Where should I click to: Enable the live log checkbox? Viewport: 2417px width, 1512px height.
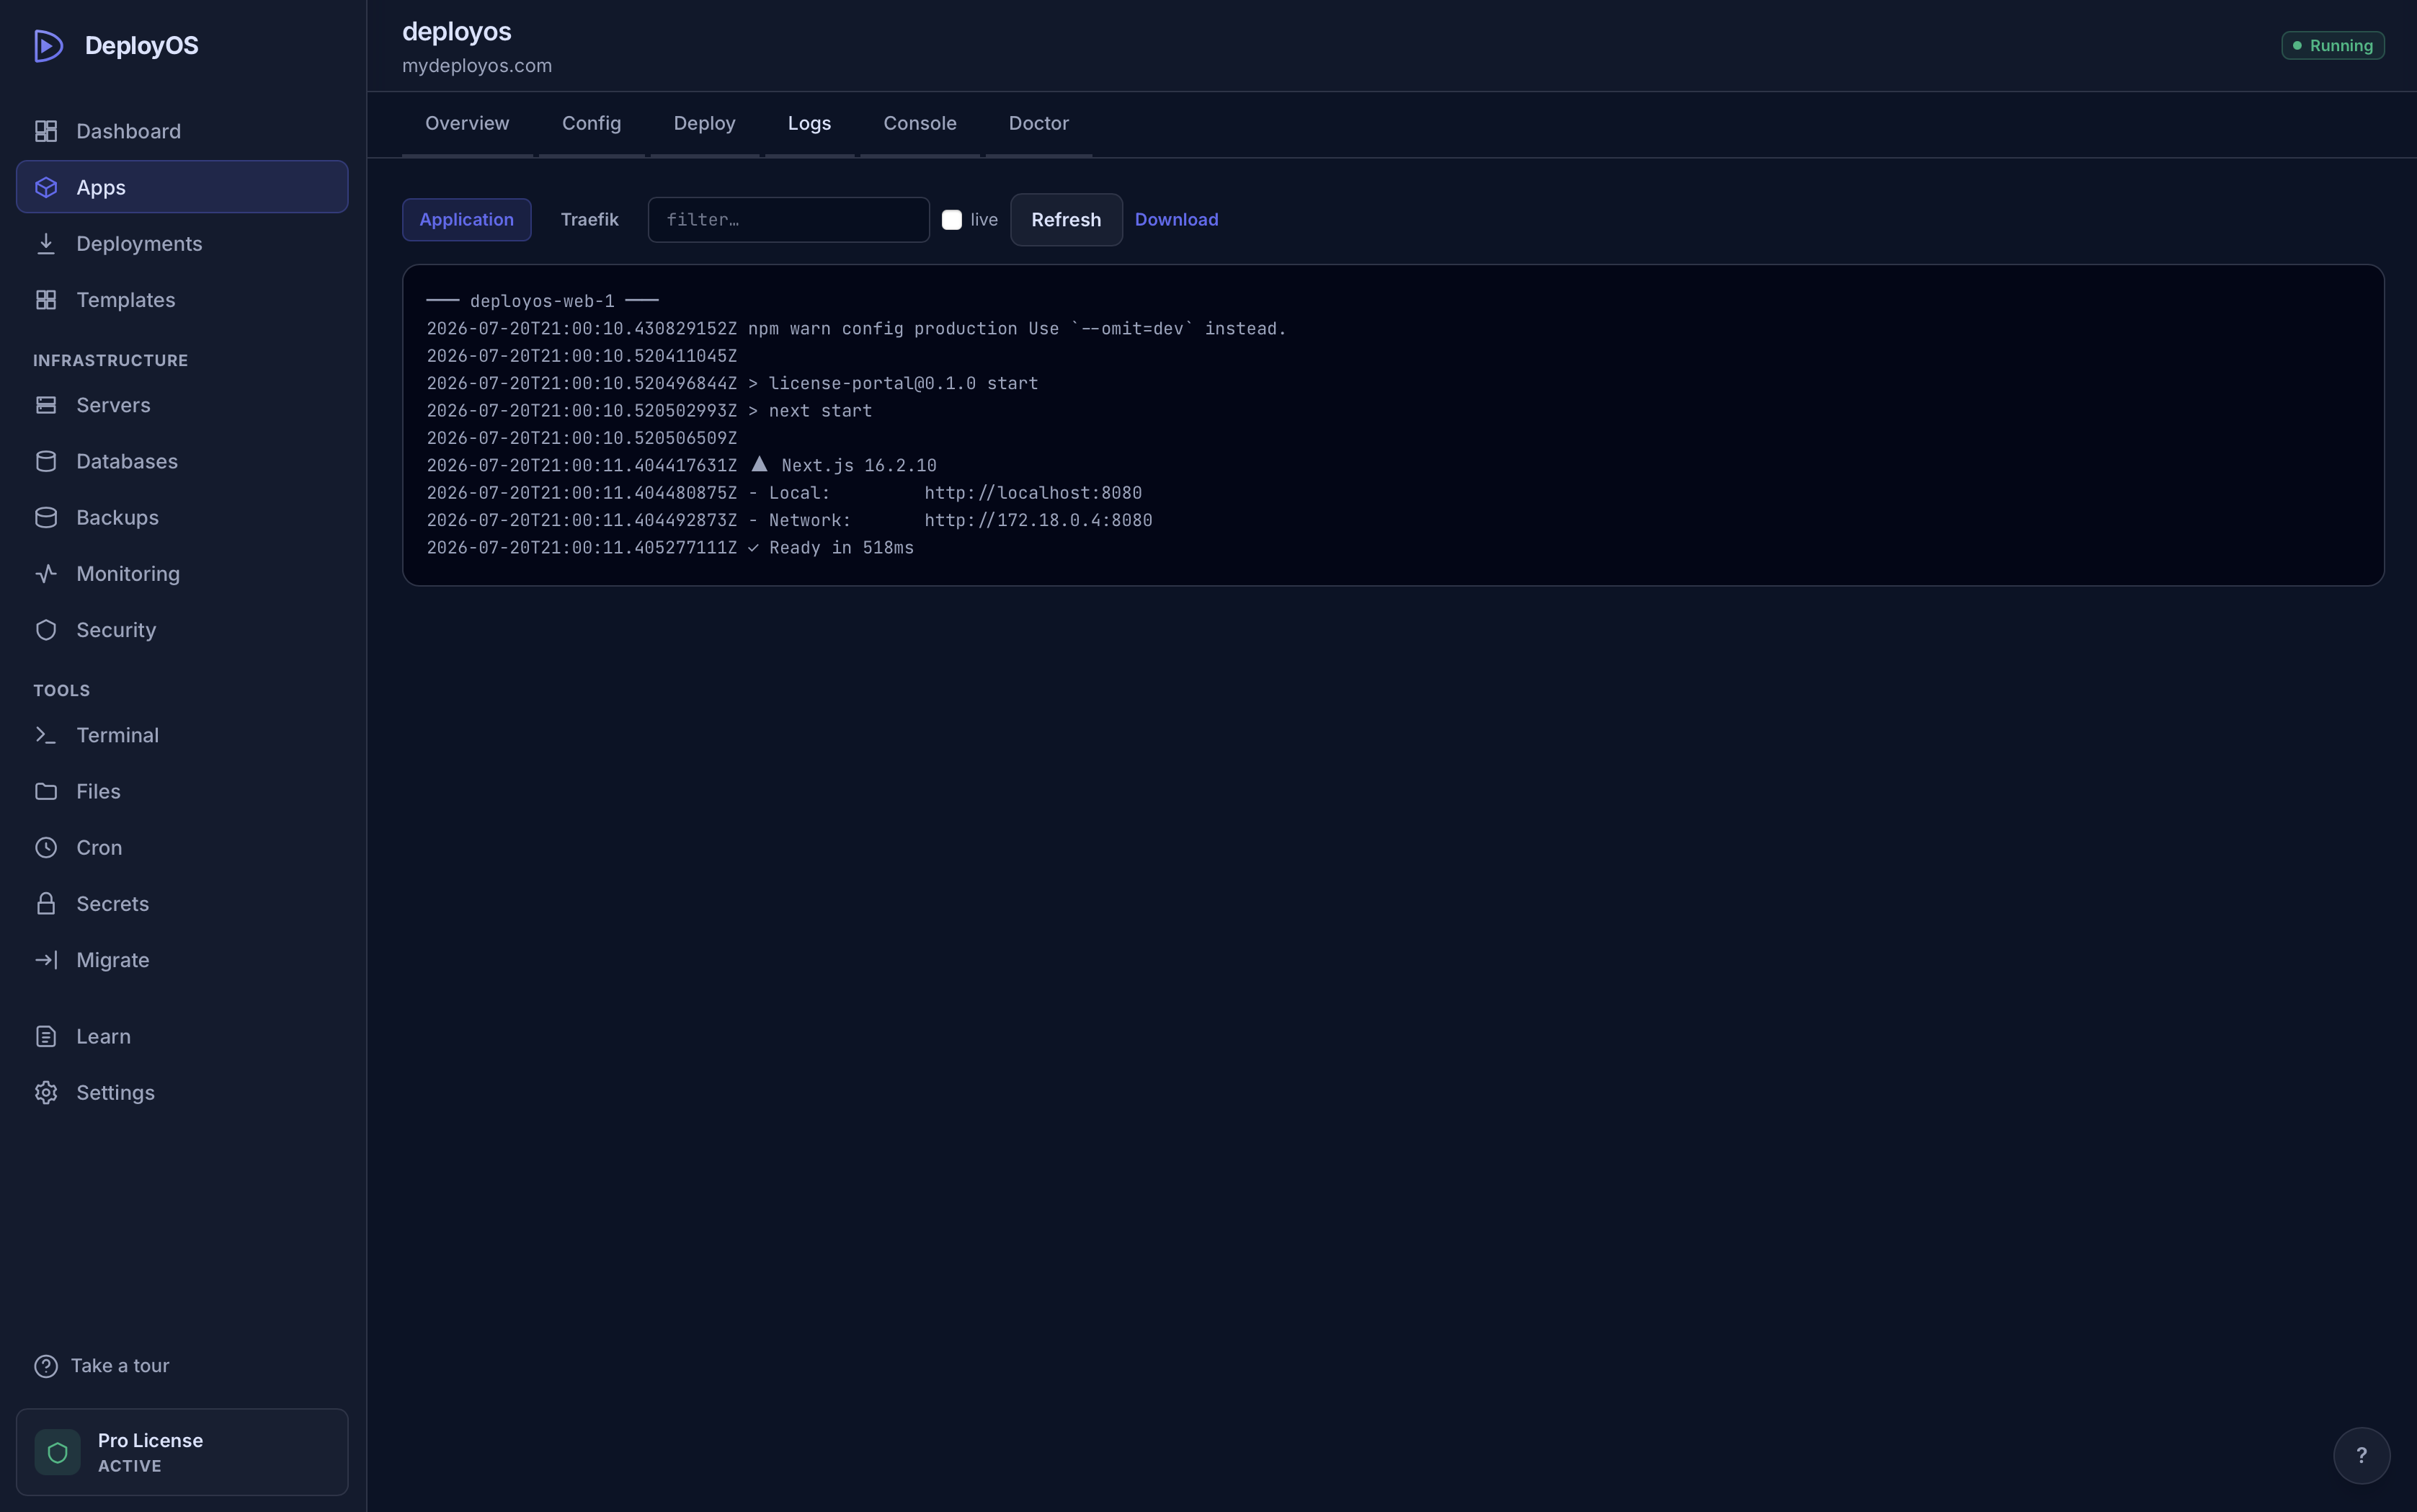tap(952, 220)
